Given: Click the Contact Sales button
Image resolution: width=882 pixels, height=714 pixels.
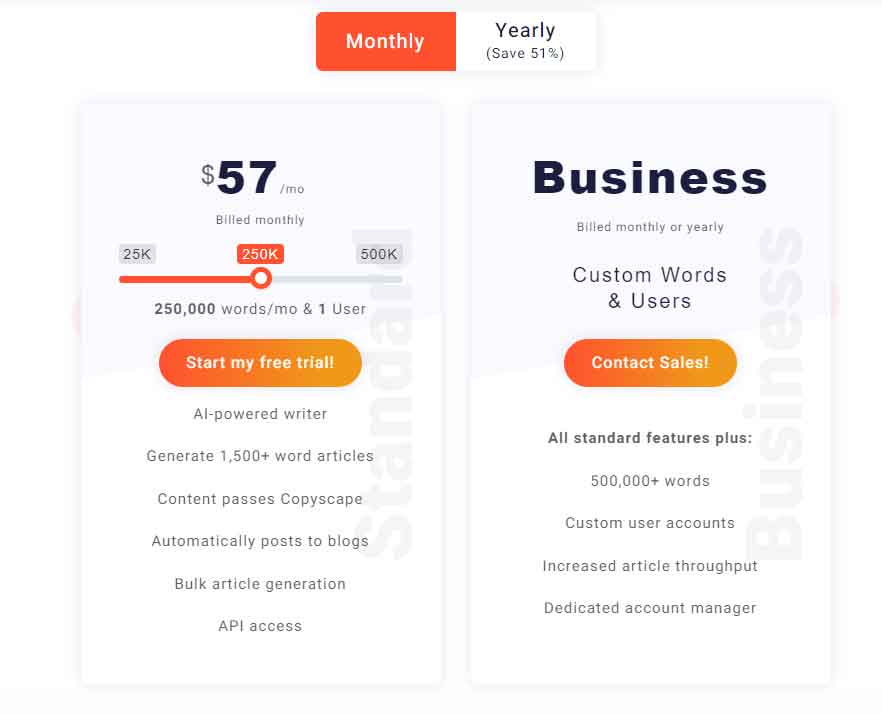Looking at the screenshot, I should coord(650,364).
